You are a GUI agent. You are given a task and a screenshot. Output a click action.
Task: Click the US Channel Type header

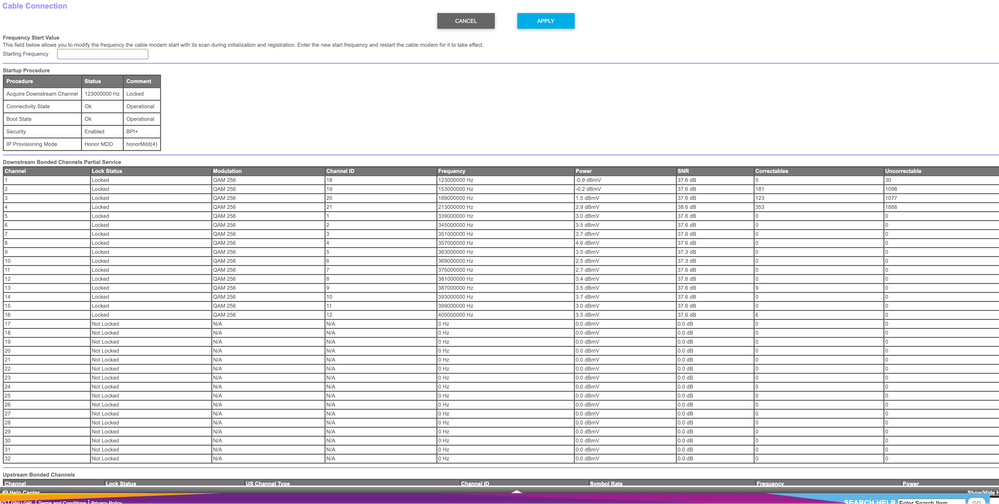point(268,484)
